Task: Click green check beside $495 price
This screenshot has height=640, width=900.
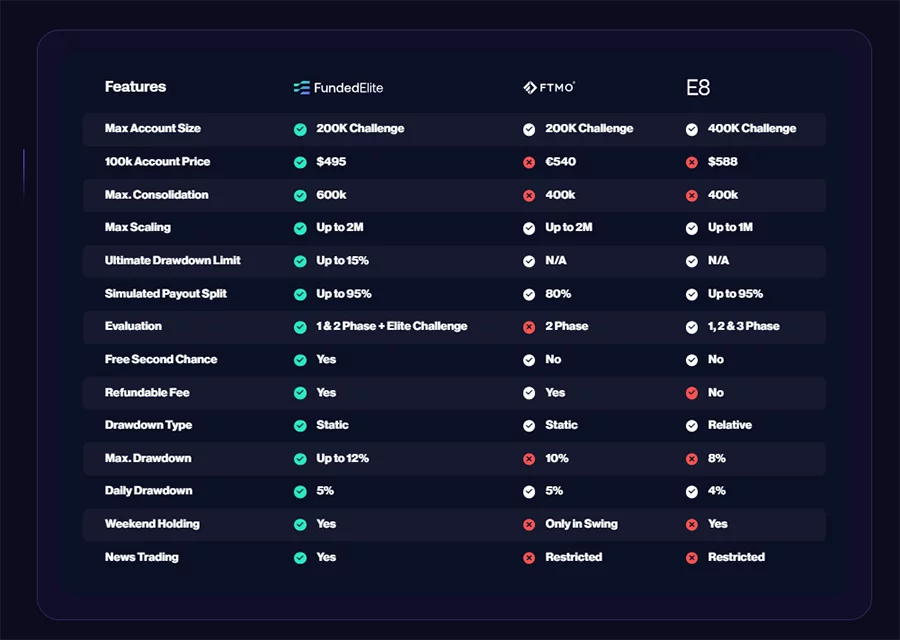Action: pyautogui.click(x=300, y=162)
